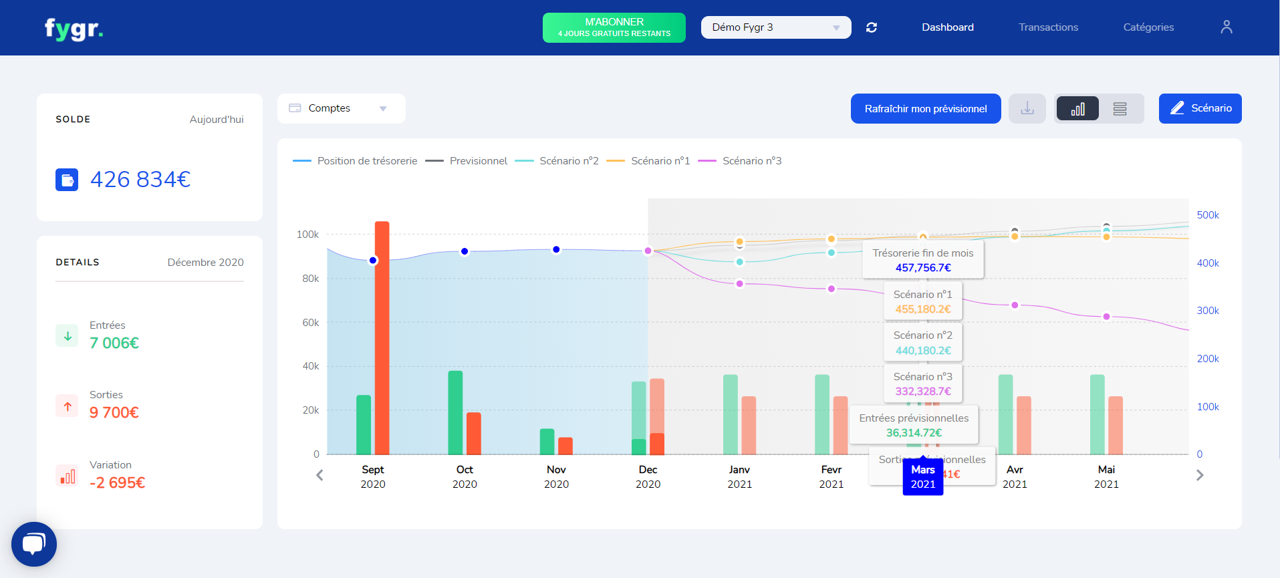Select Nov 2020 on the timeline

[x=556, y=477]
